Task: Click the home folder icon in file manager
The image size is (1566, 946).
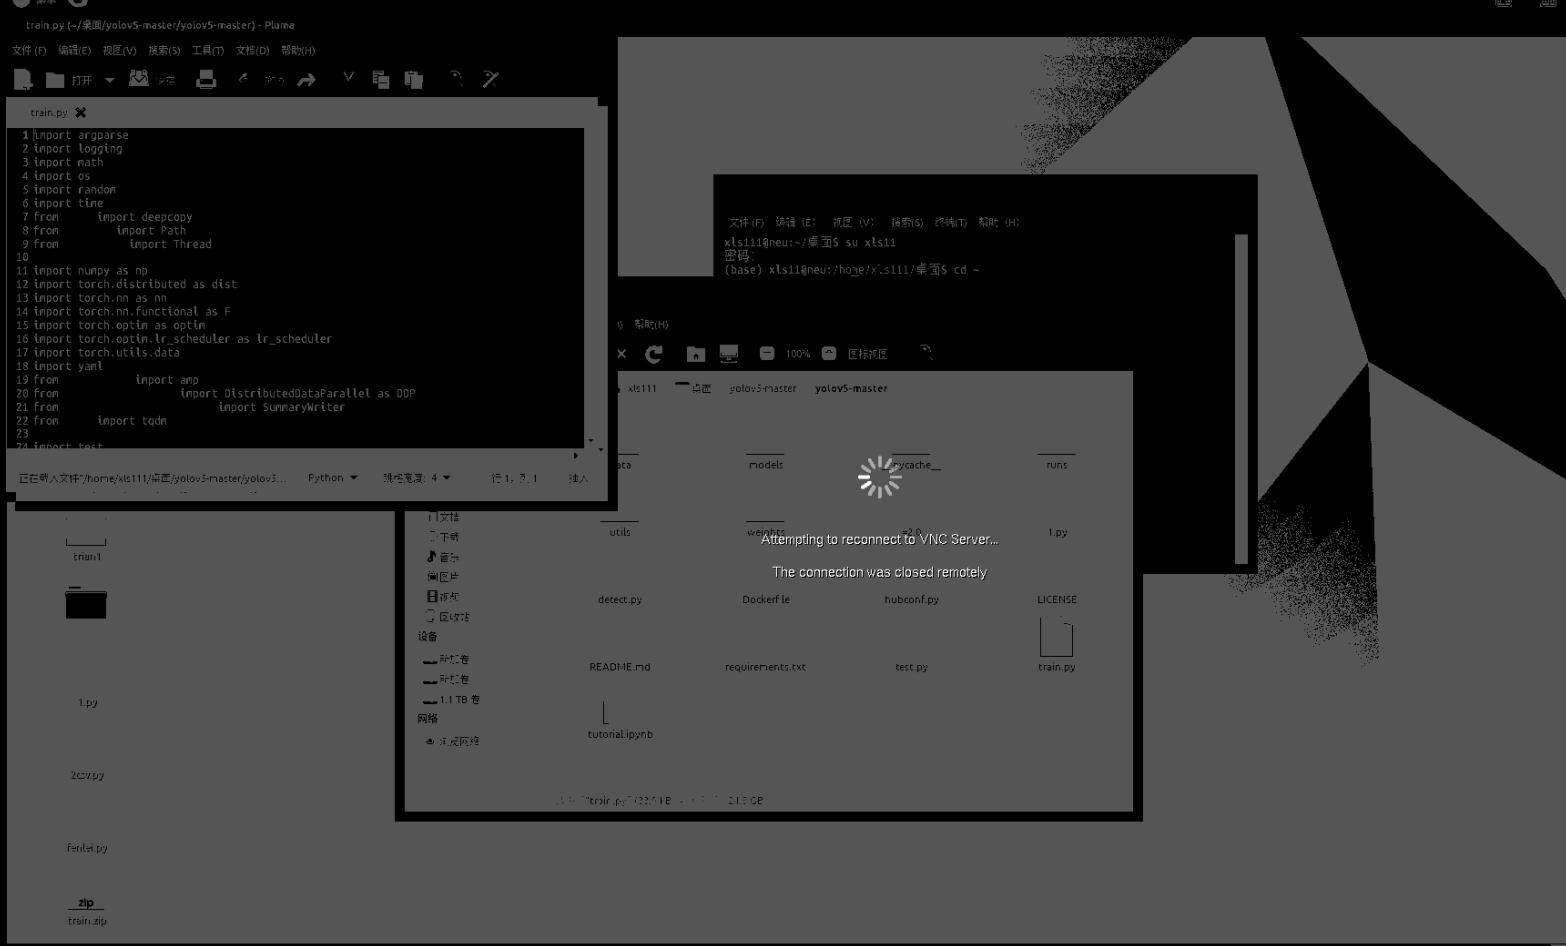Action: pos(696,354)
